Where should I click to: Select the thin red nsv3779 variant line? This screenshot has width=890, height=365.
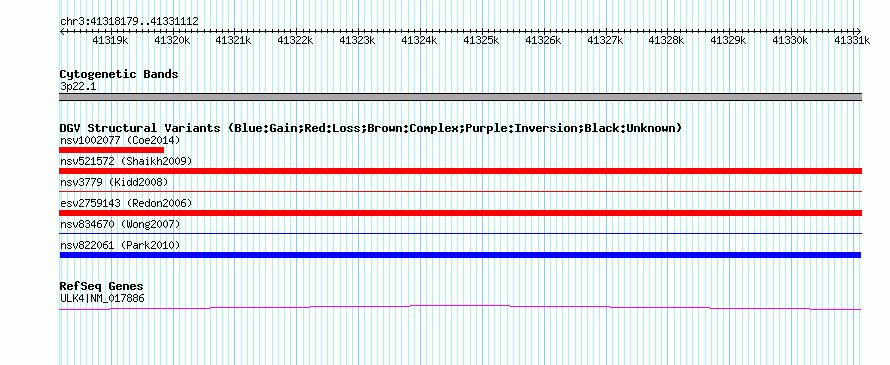coord(461,192)
